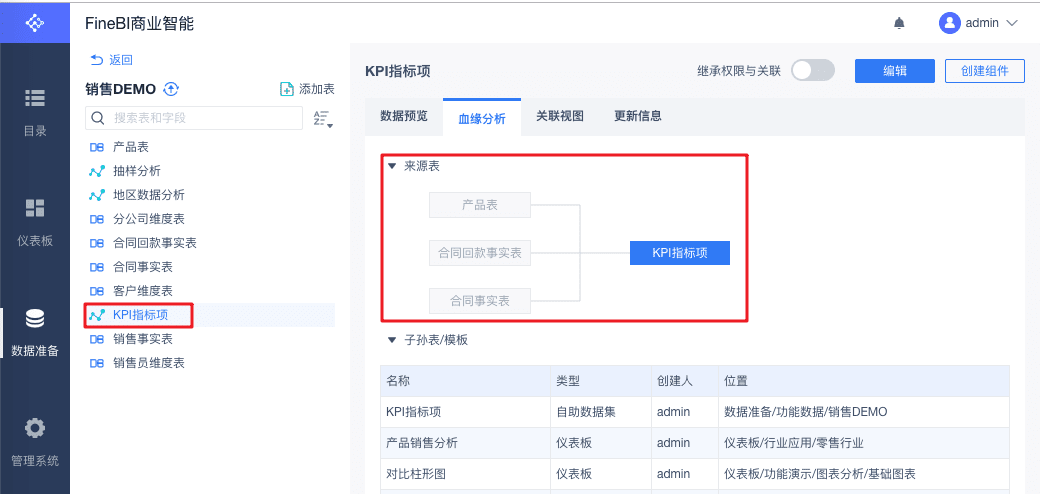Click the FineBI logo icon

click(35, 22)
